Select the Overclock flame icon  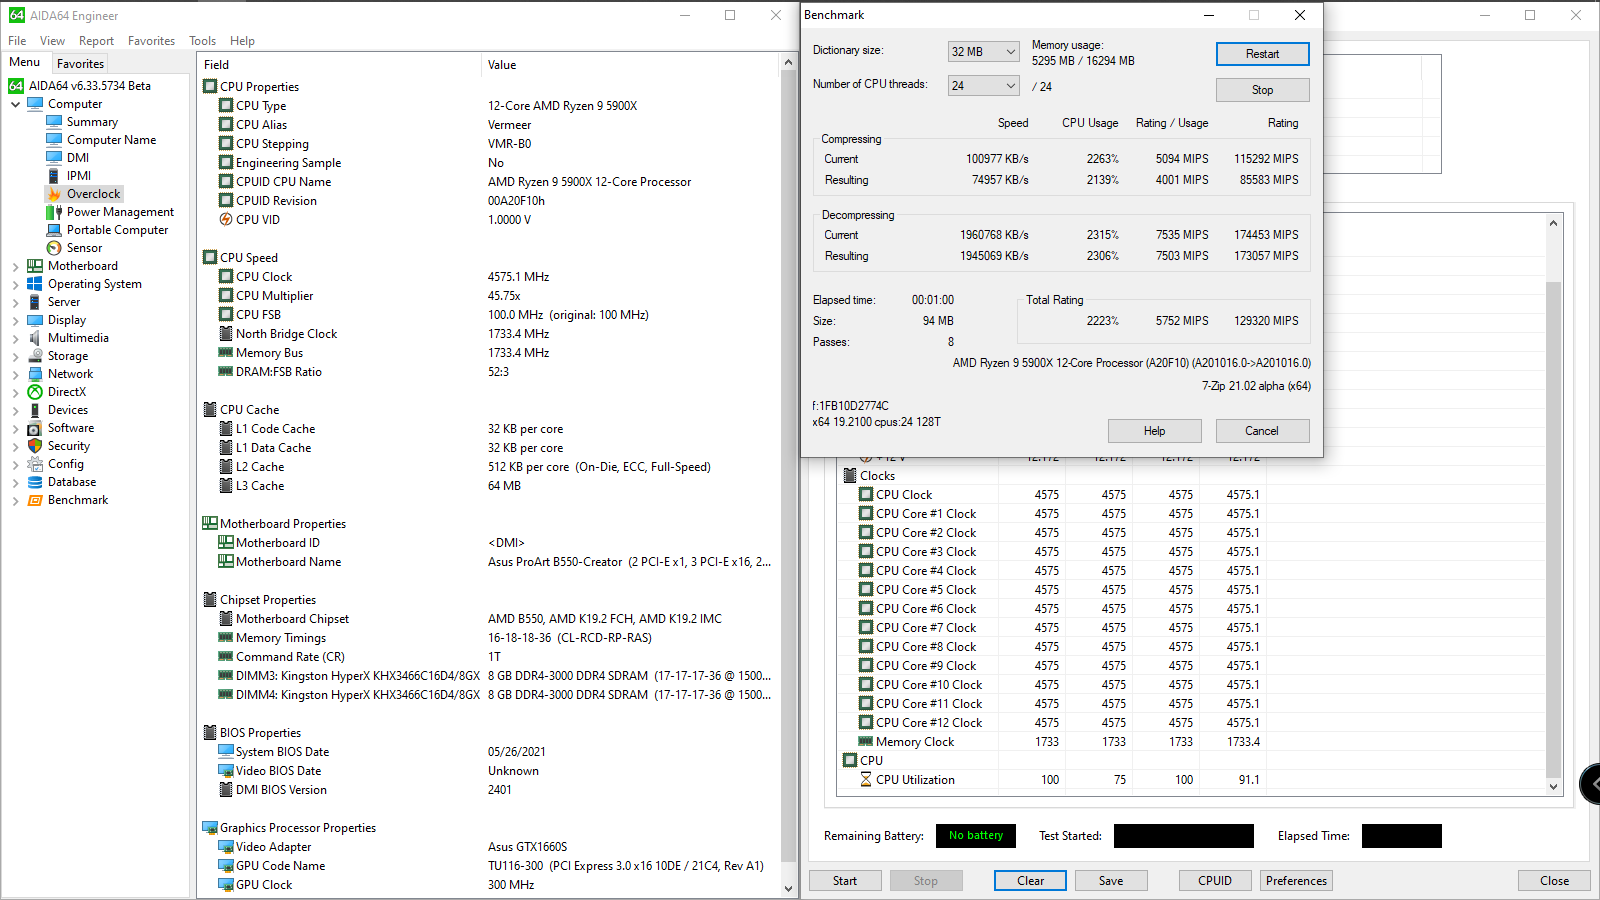tap(54, 194)
